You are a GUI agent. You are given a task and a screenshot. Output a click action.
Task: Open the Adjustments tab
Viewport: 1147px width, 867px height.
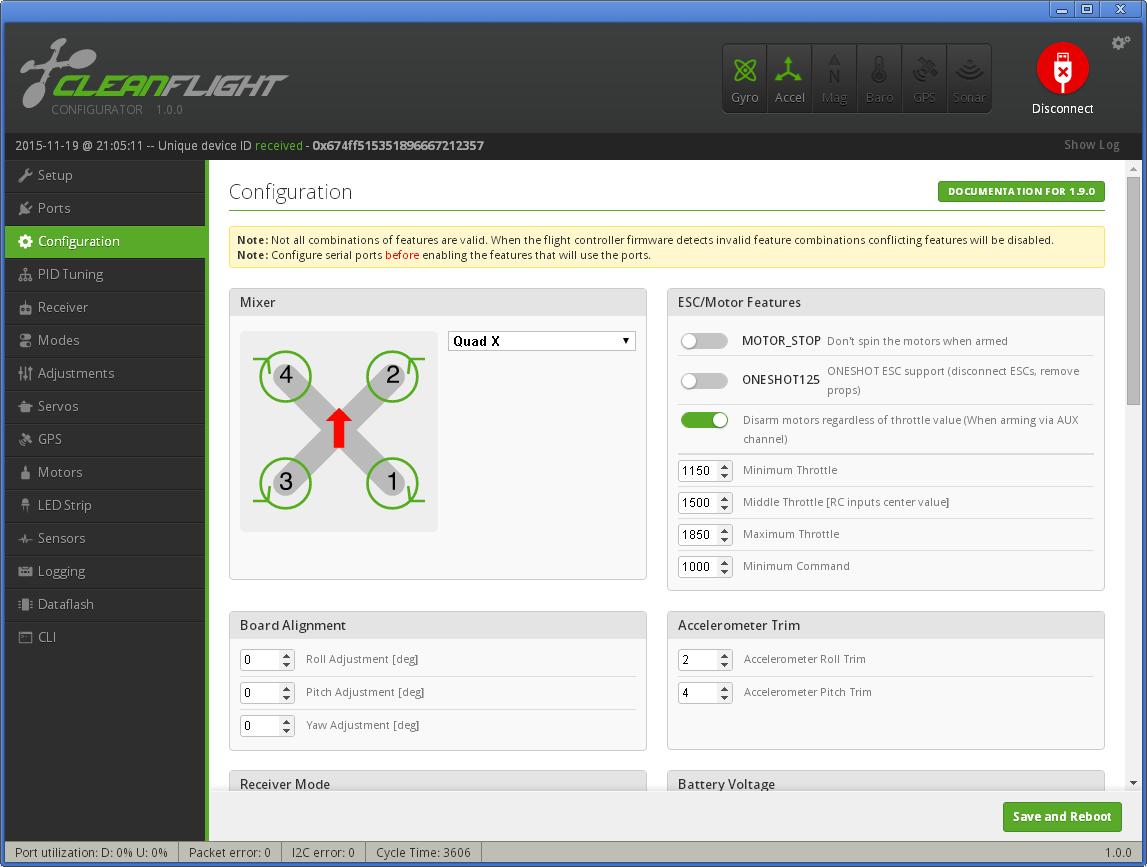point(105,373)
